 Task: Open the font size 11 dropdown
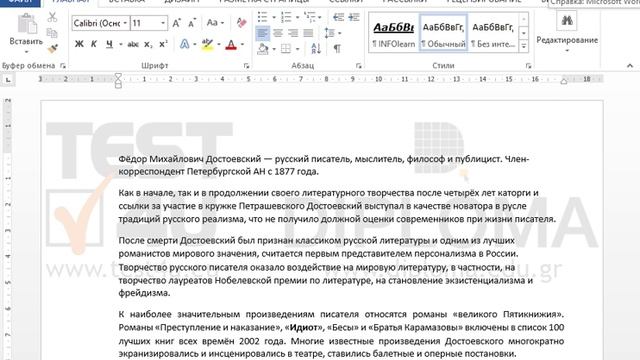tap(163, 23)
